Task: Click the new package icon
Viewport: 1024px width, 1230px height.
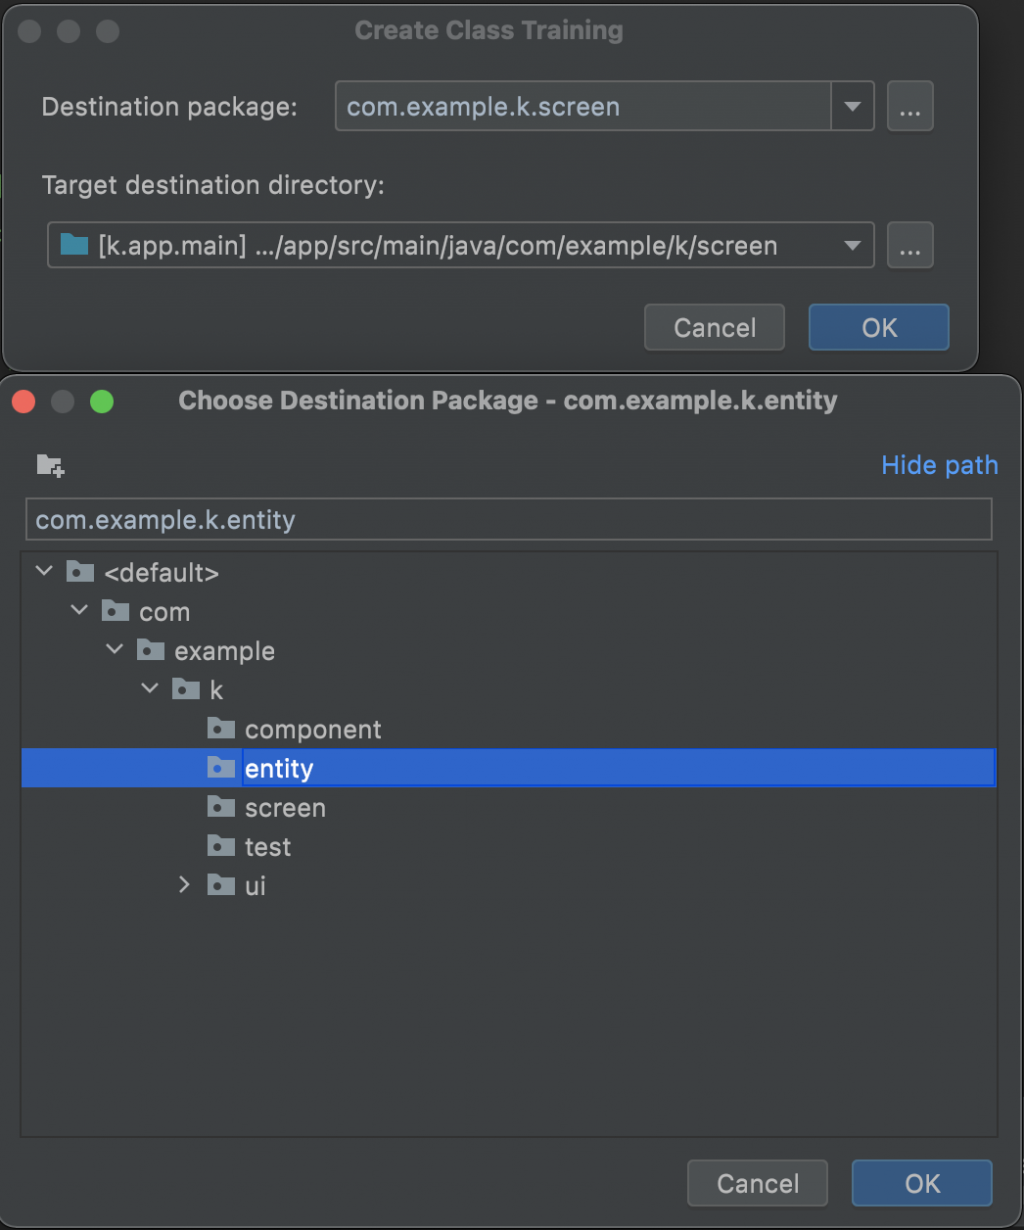Action: tap(50, 465)
